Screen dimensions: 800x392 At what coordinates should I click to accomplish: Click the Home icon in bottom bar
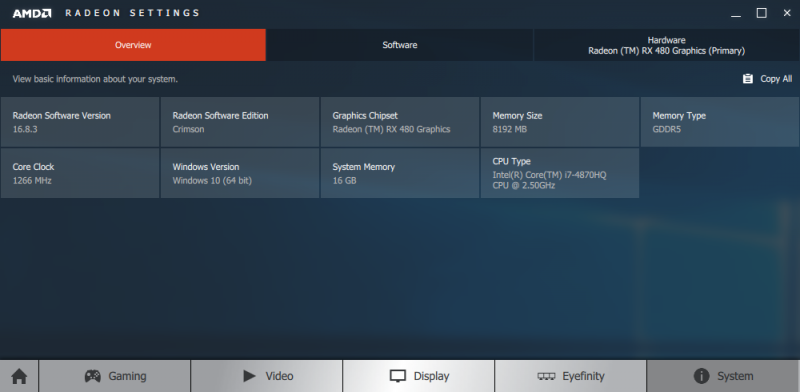19,376
